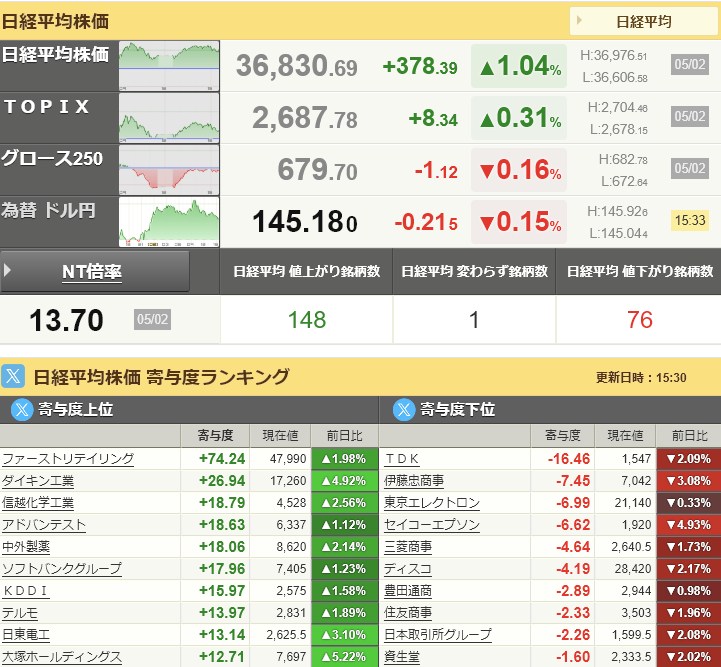Click the 679.70 Growth 250 value

coord(318,170)
